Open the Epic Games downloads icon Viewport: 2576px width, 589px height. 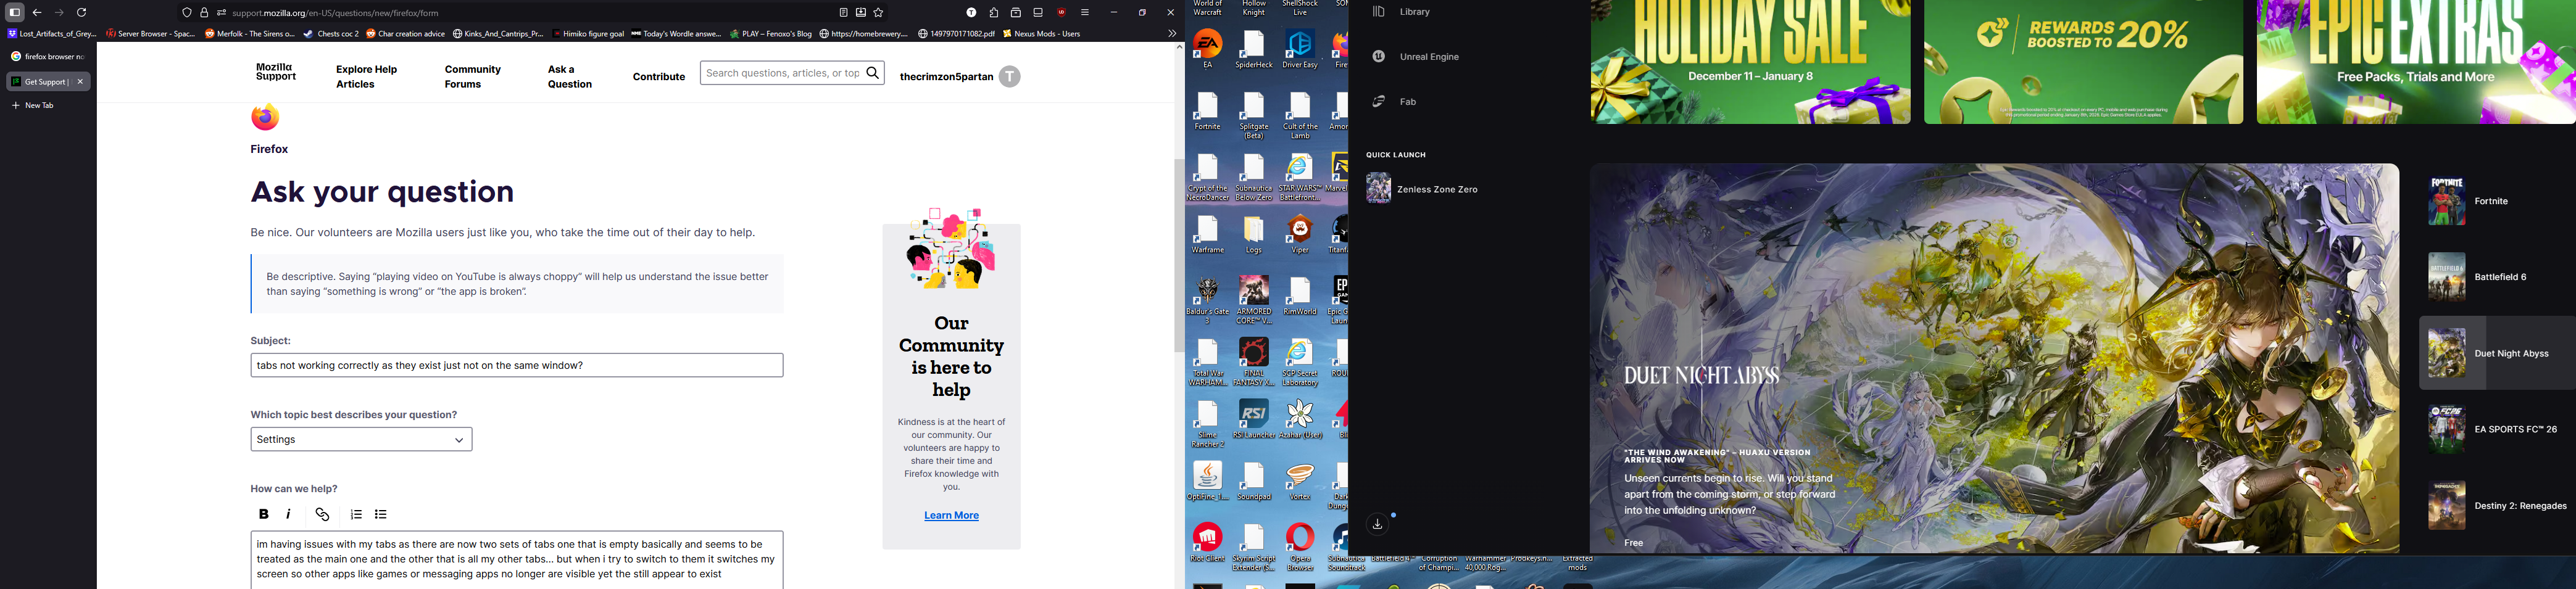pyautogui.click(x=1378, y=524)
